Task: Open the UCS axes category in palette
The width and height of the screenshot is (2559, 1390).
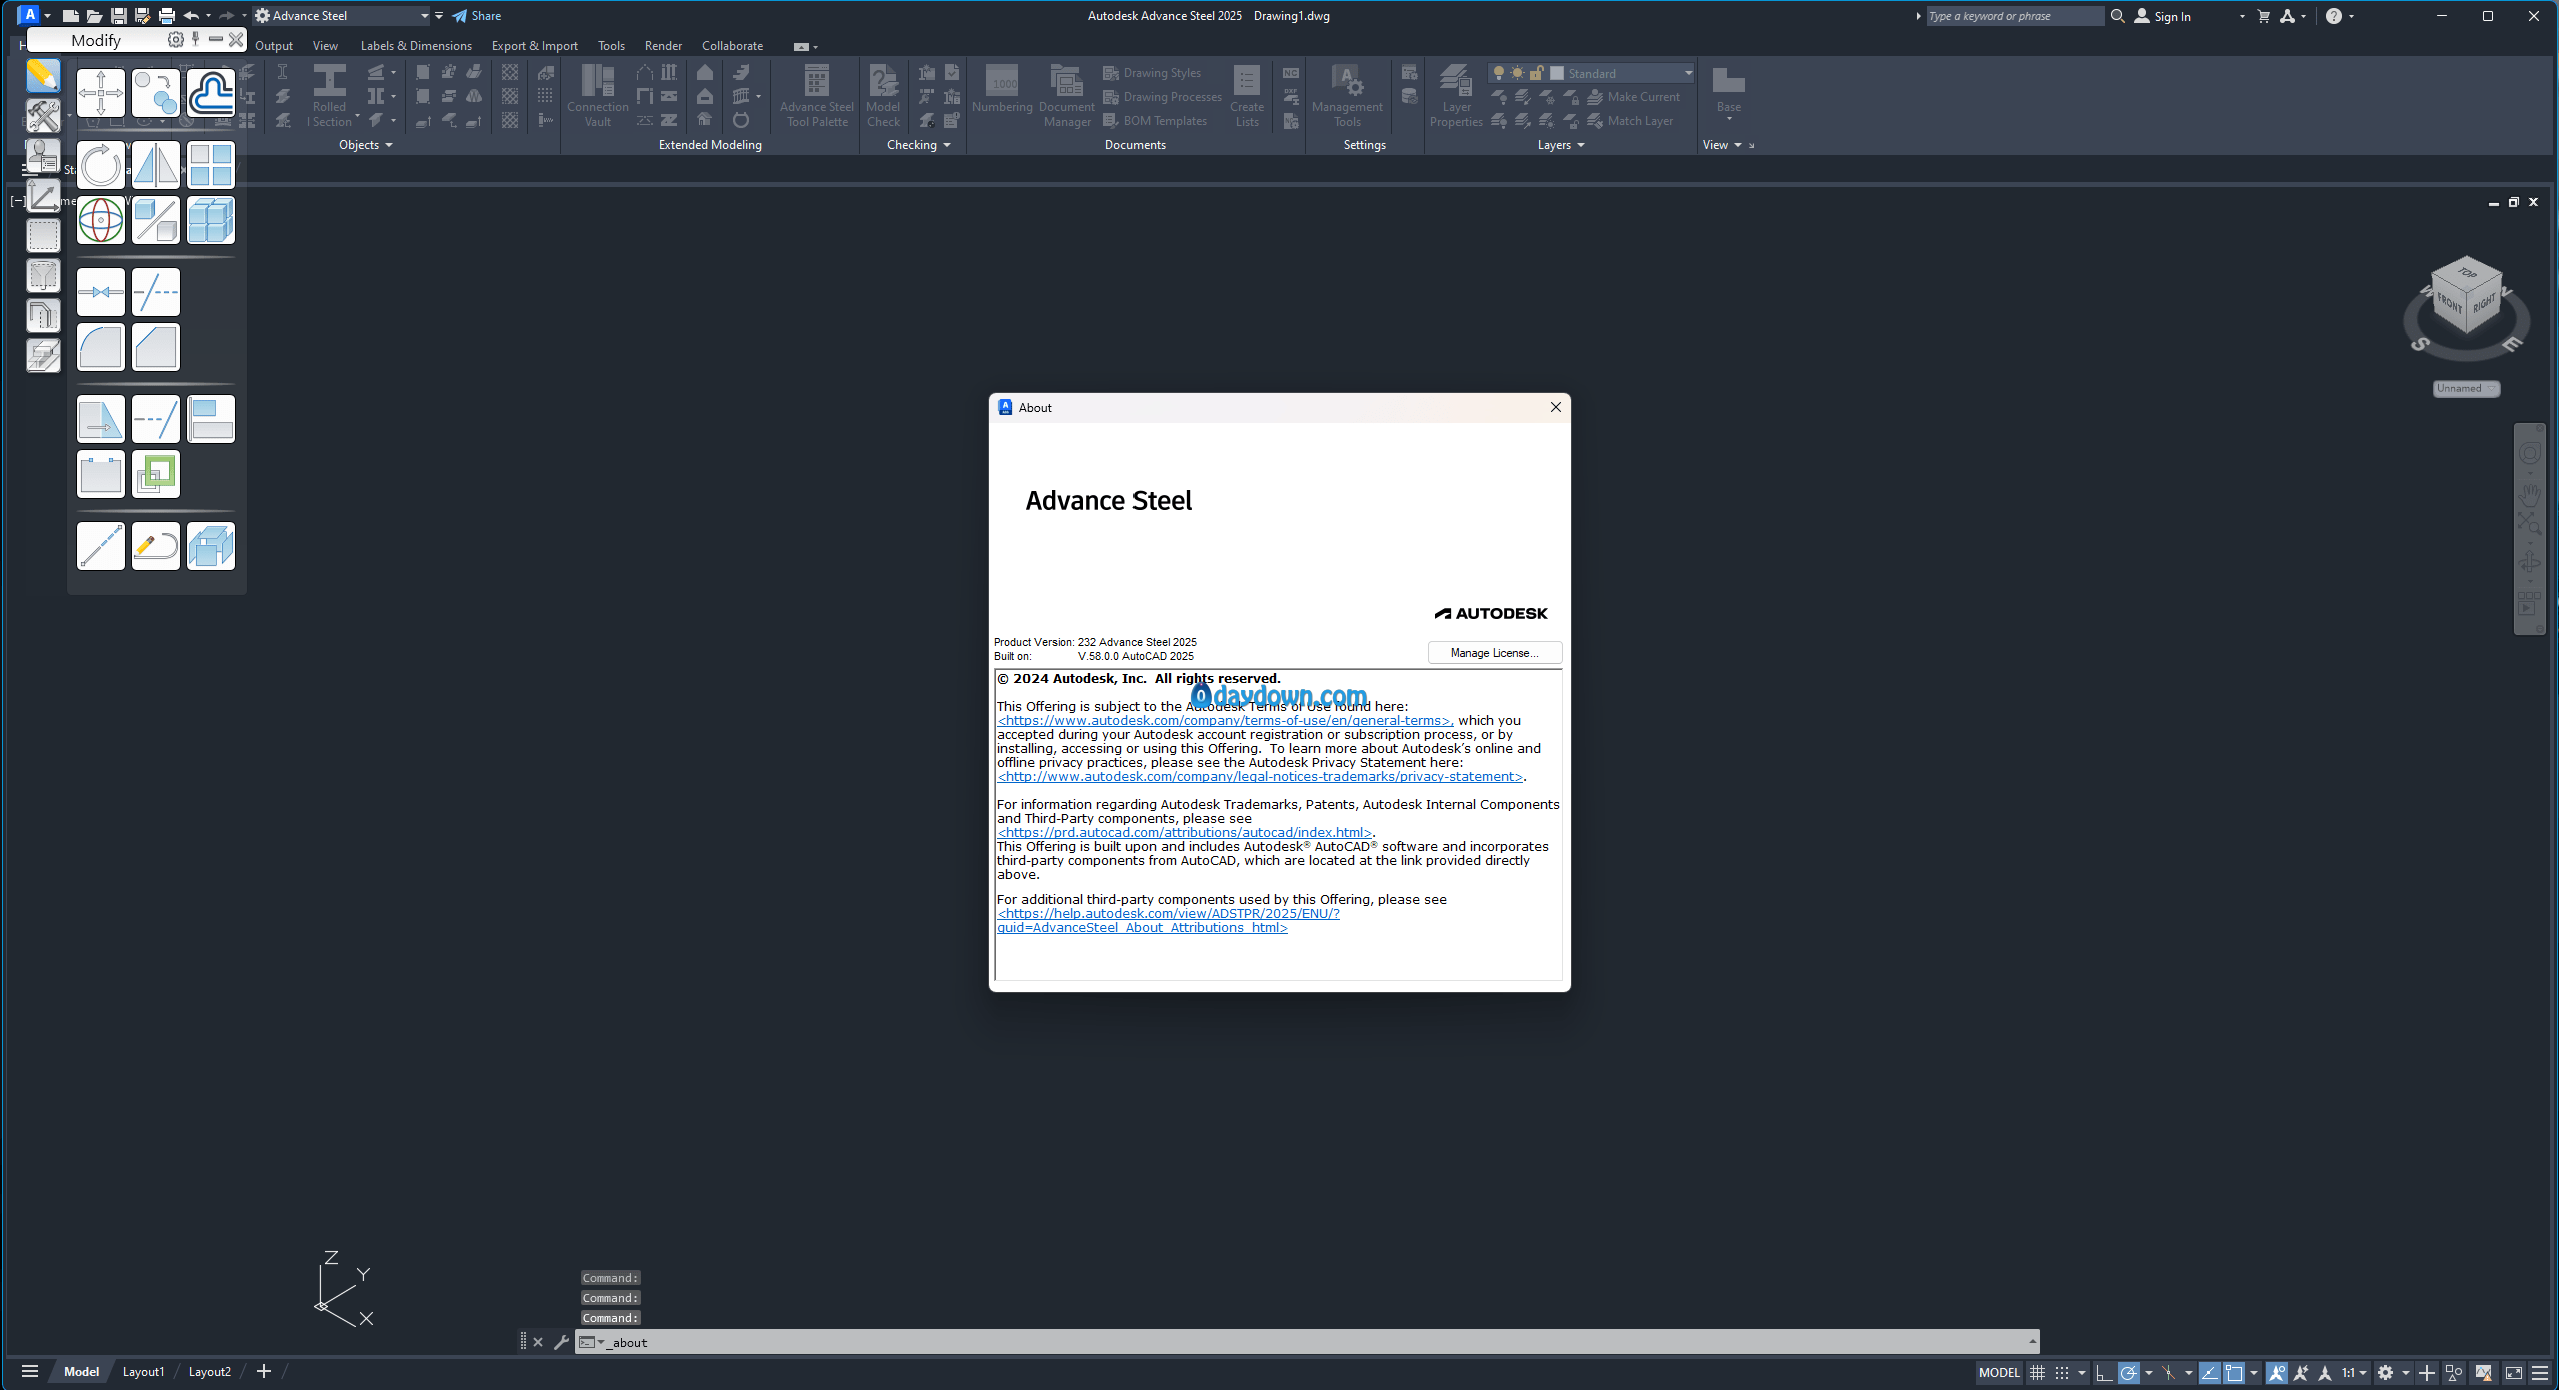Action: 43,196
